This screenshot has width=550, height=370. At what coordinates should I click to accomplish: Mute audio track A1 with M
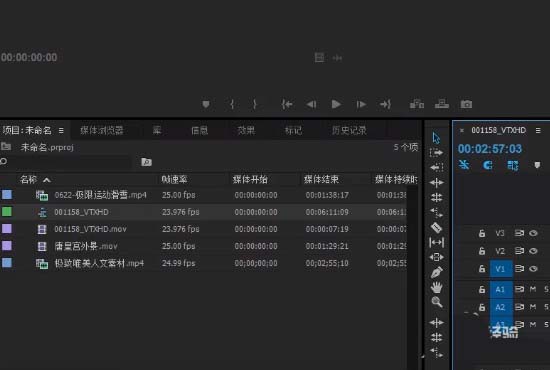click(533, 289)
